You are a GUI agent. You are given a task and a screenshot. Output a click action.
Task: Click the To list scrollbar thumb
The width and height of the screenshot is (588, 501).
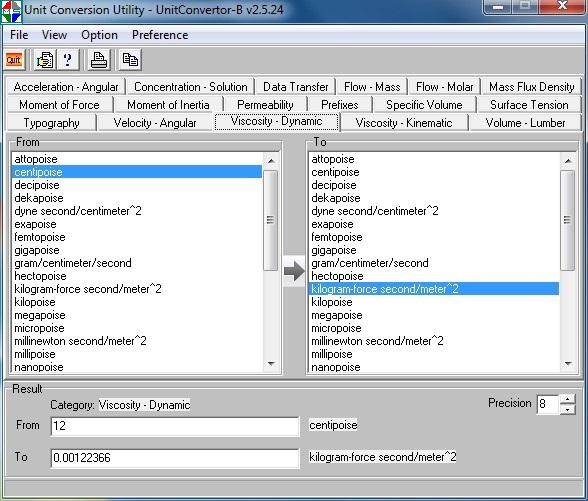point(567,220)
